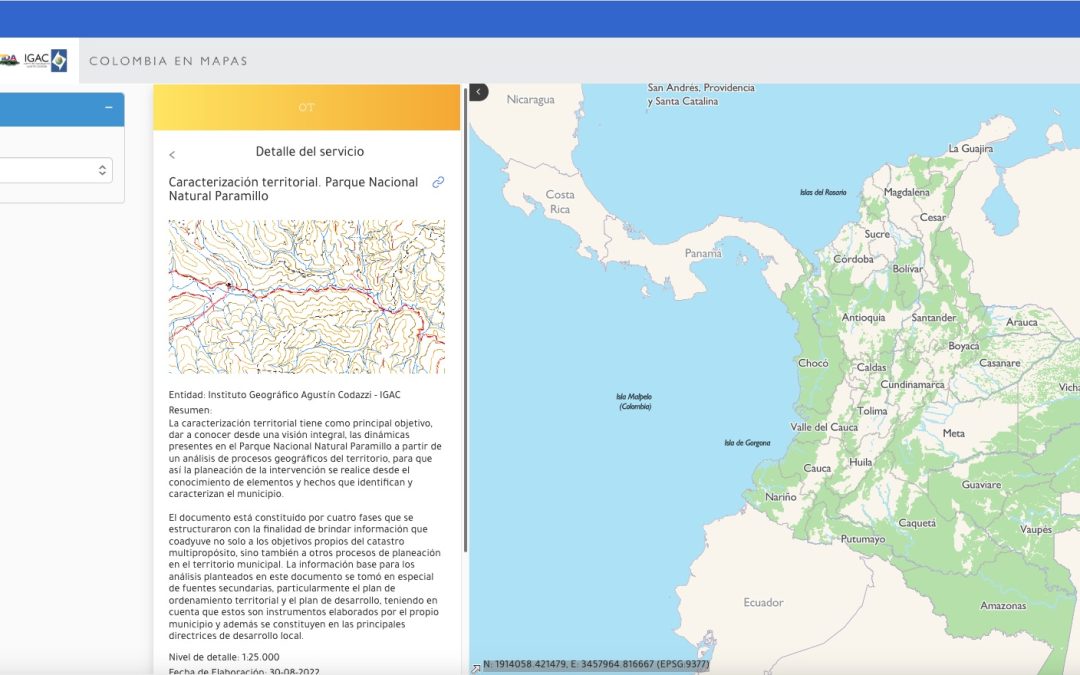Click the arrow icon beside the coordinates readout
The width and height of the screenshot is (1080, 675).
coord(476,668)
